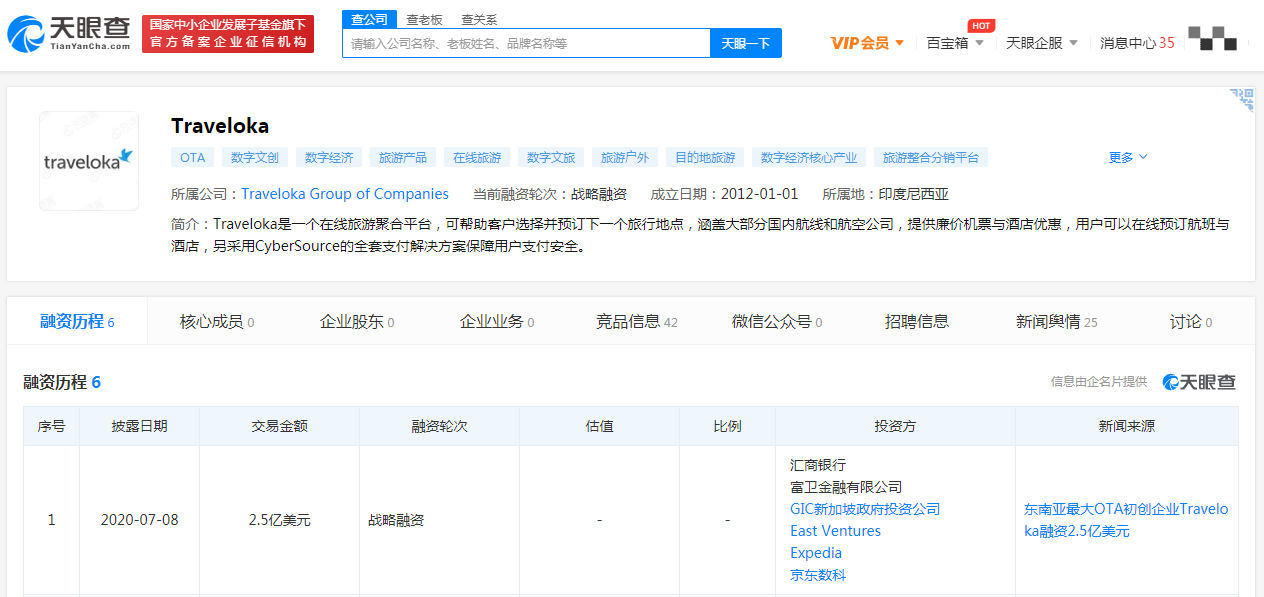Open the QR code corner icon
The width and height of the screenshot is (1264, 597).
(x=1242, y=99)
